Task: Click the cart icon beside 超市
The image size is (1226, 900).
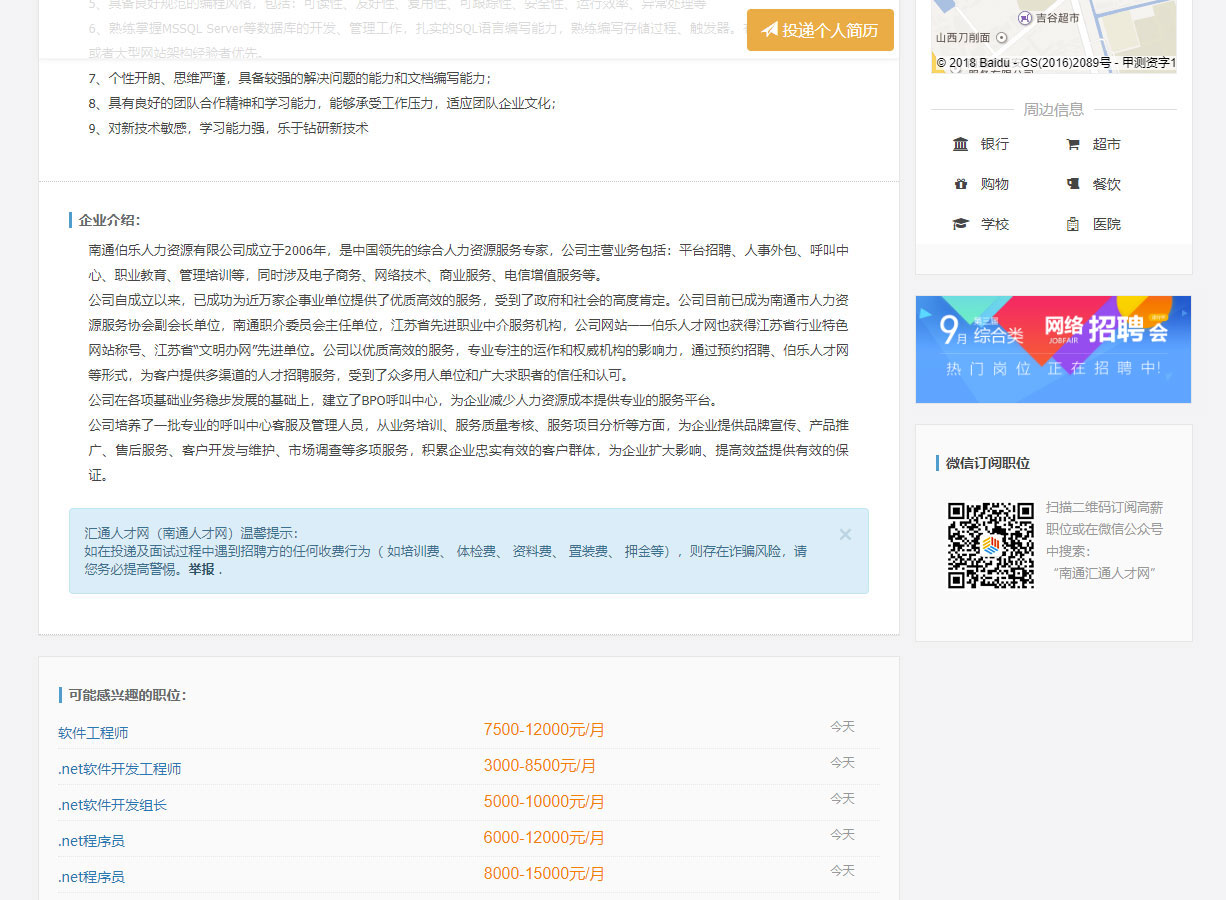Action: click(x=1073, y=144)
